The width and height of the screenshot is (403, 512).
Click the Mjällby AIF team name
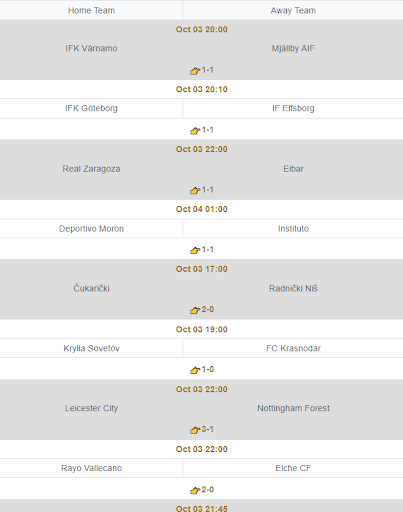point(293,48)
